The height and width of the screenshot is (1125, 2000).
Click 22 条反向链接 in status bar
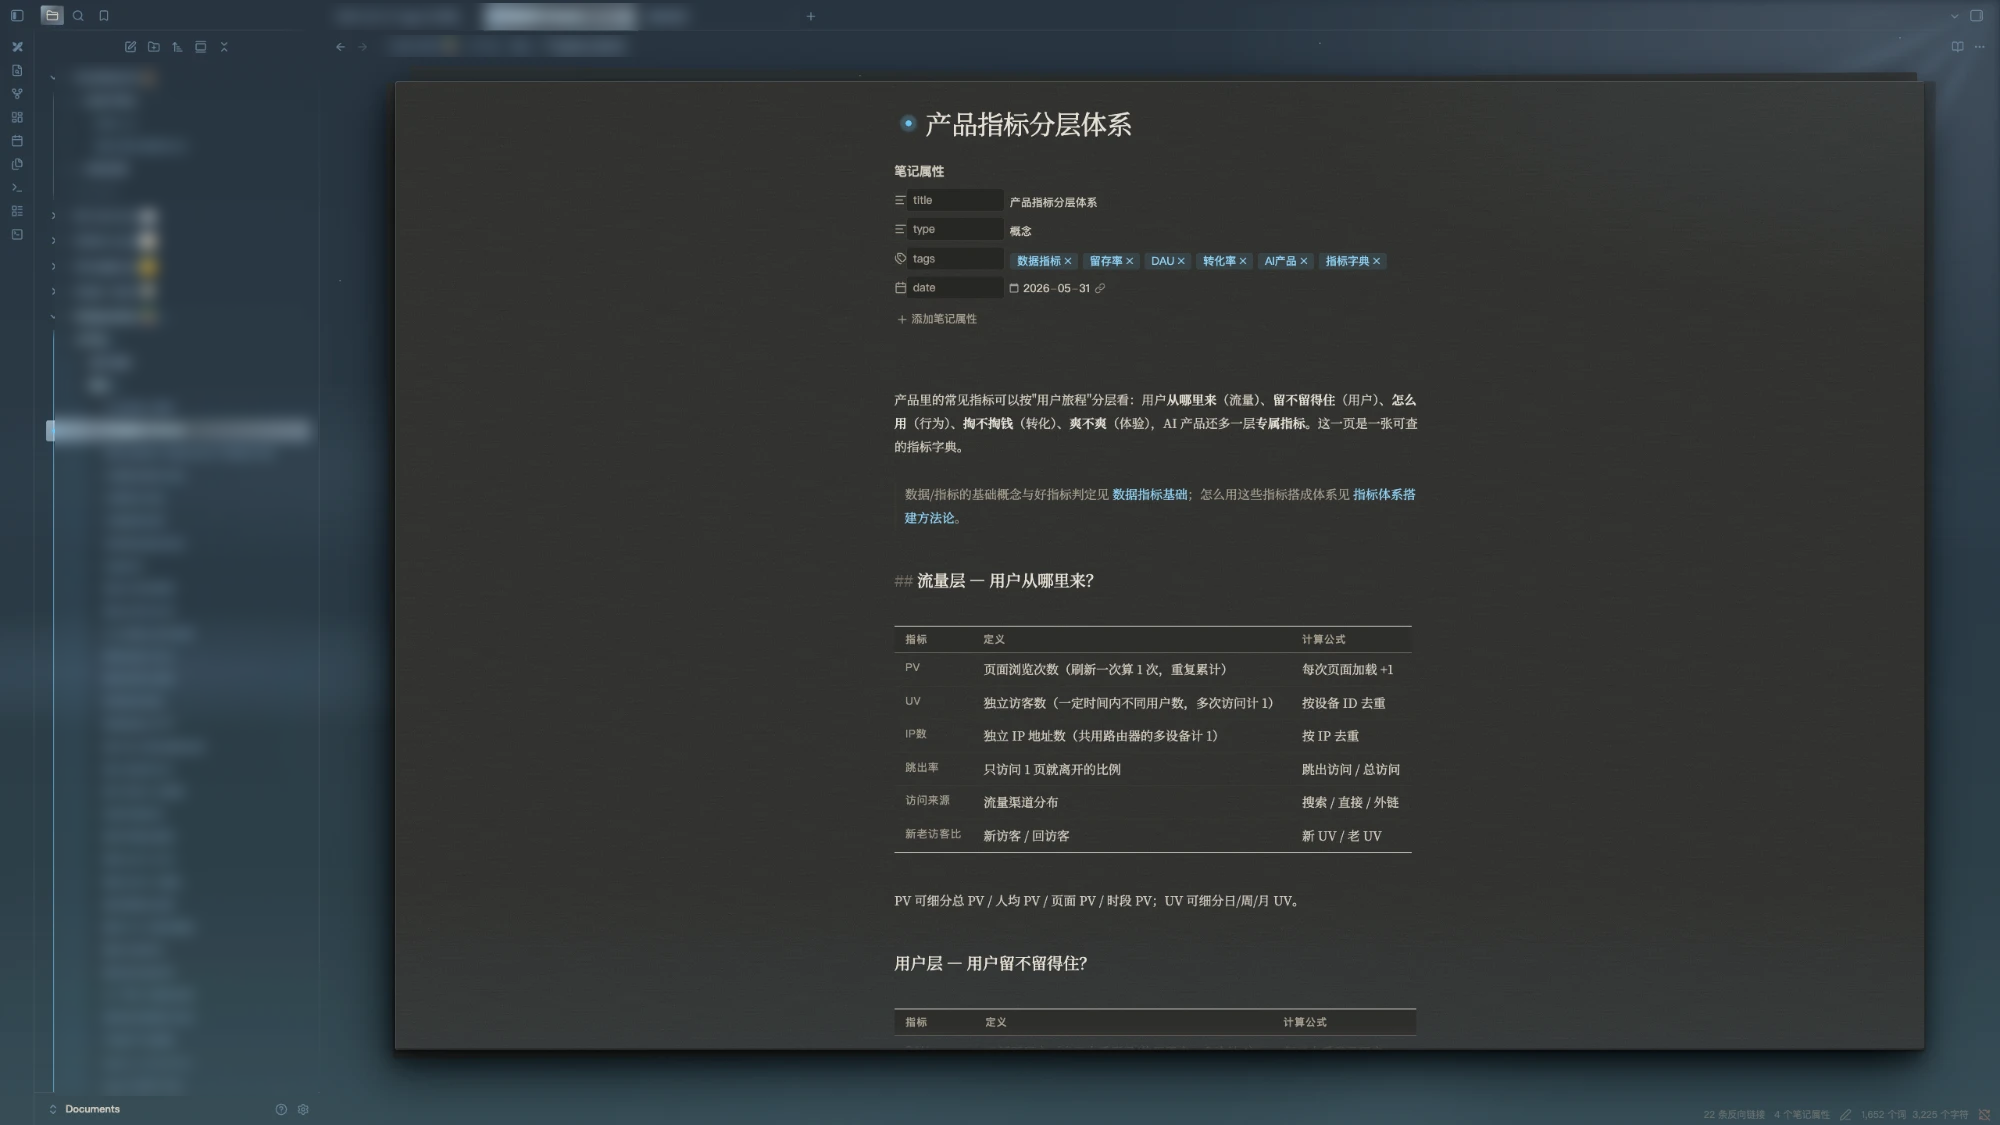point(1734,1114)
